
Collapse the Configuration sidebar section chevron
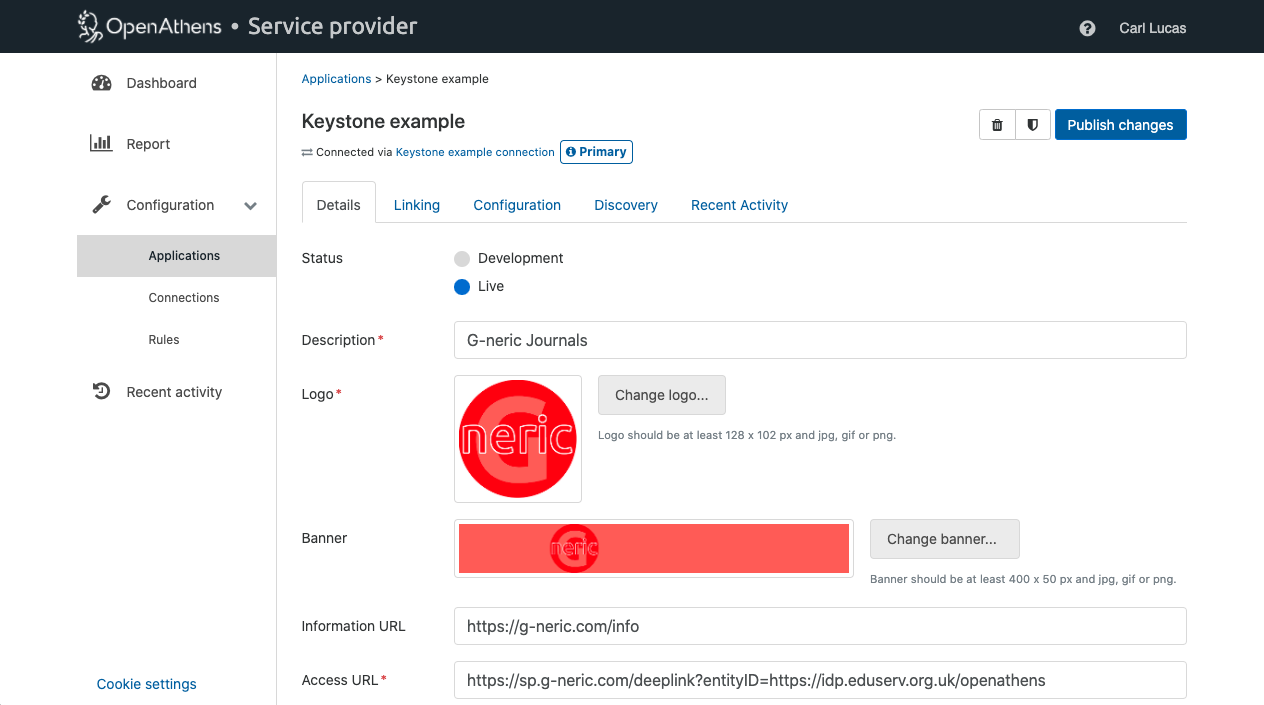click(250, 206)
